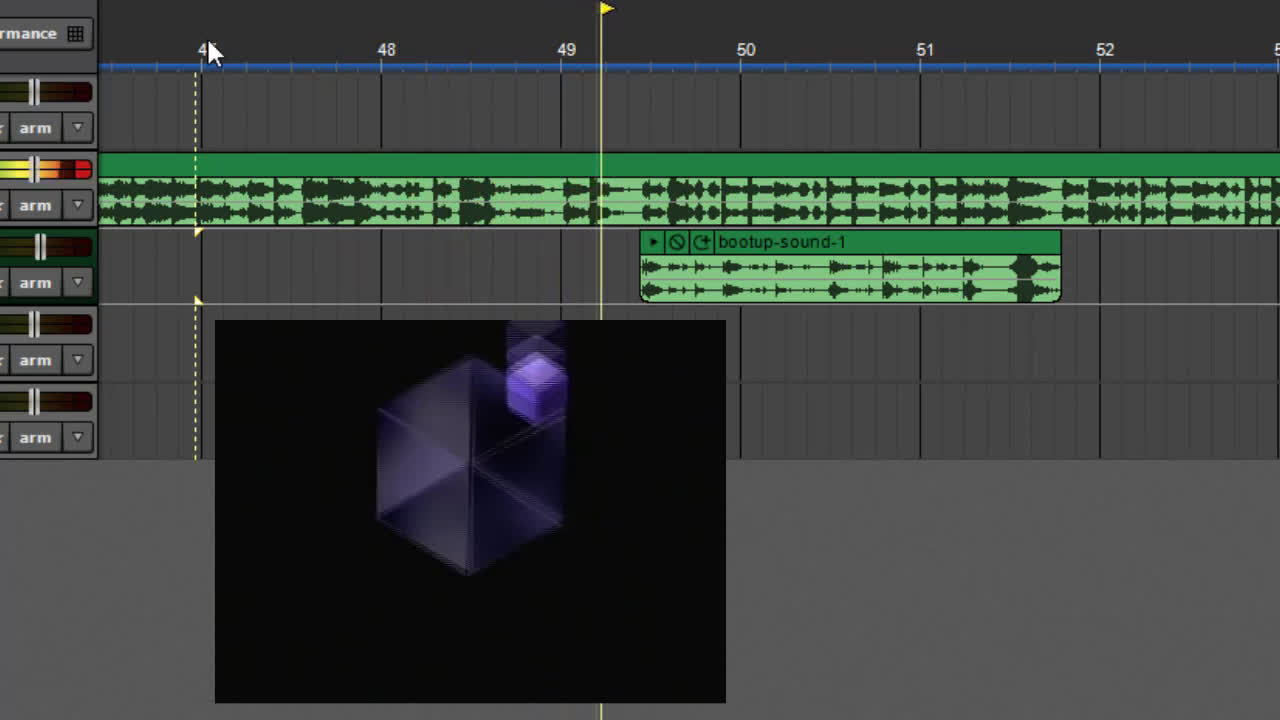Screen dimensions: 1280x720
Task: Toggle the loop icon on bootup-sound-1 clip
Action: (x=701, y=242)
